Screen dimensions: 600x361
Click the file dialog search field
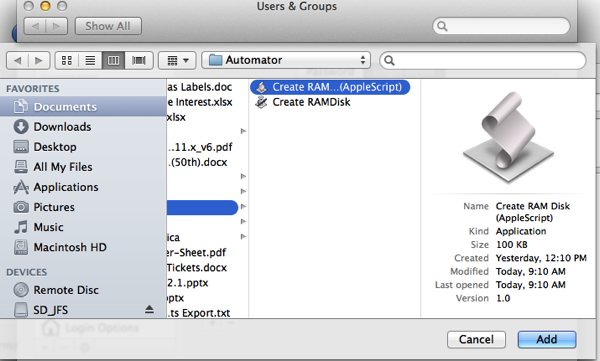pos(483,60)
